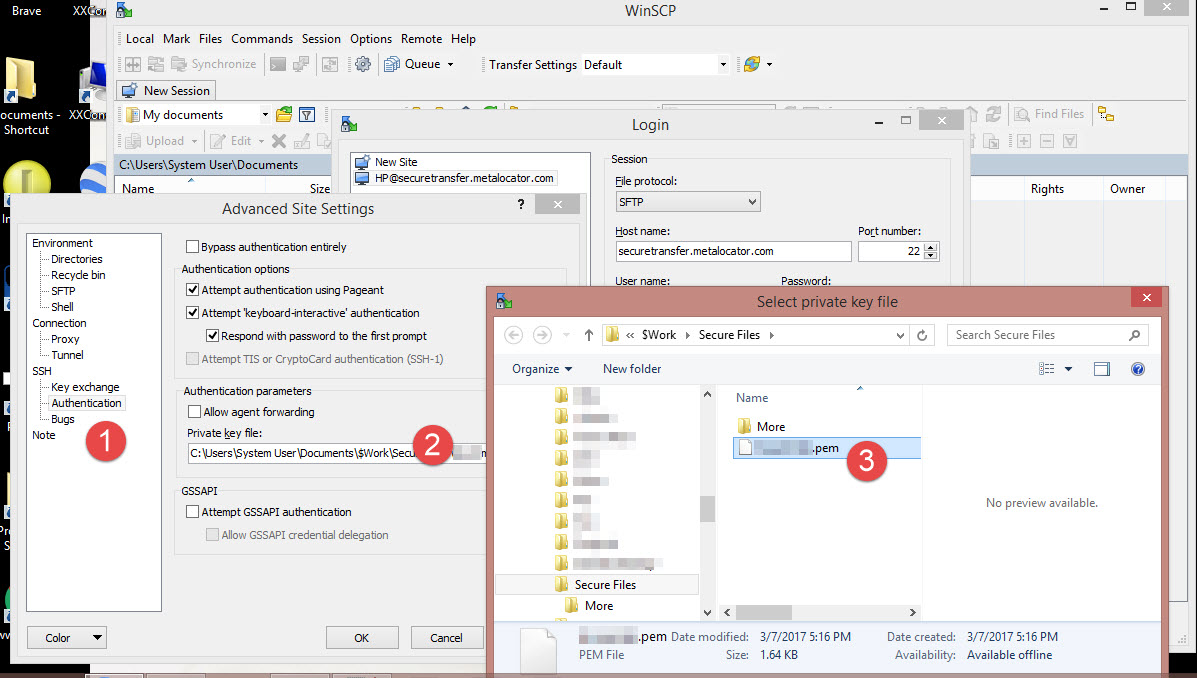1197x678 pixels.
Task: Open the Options menu
Action: (370, 39)
